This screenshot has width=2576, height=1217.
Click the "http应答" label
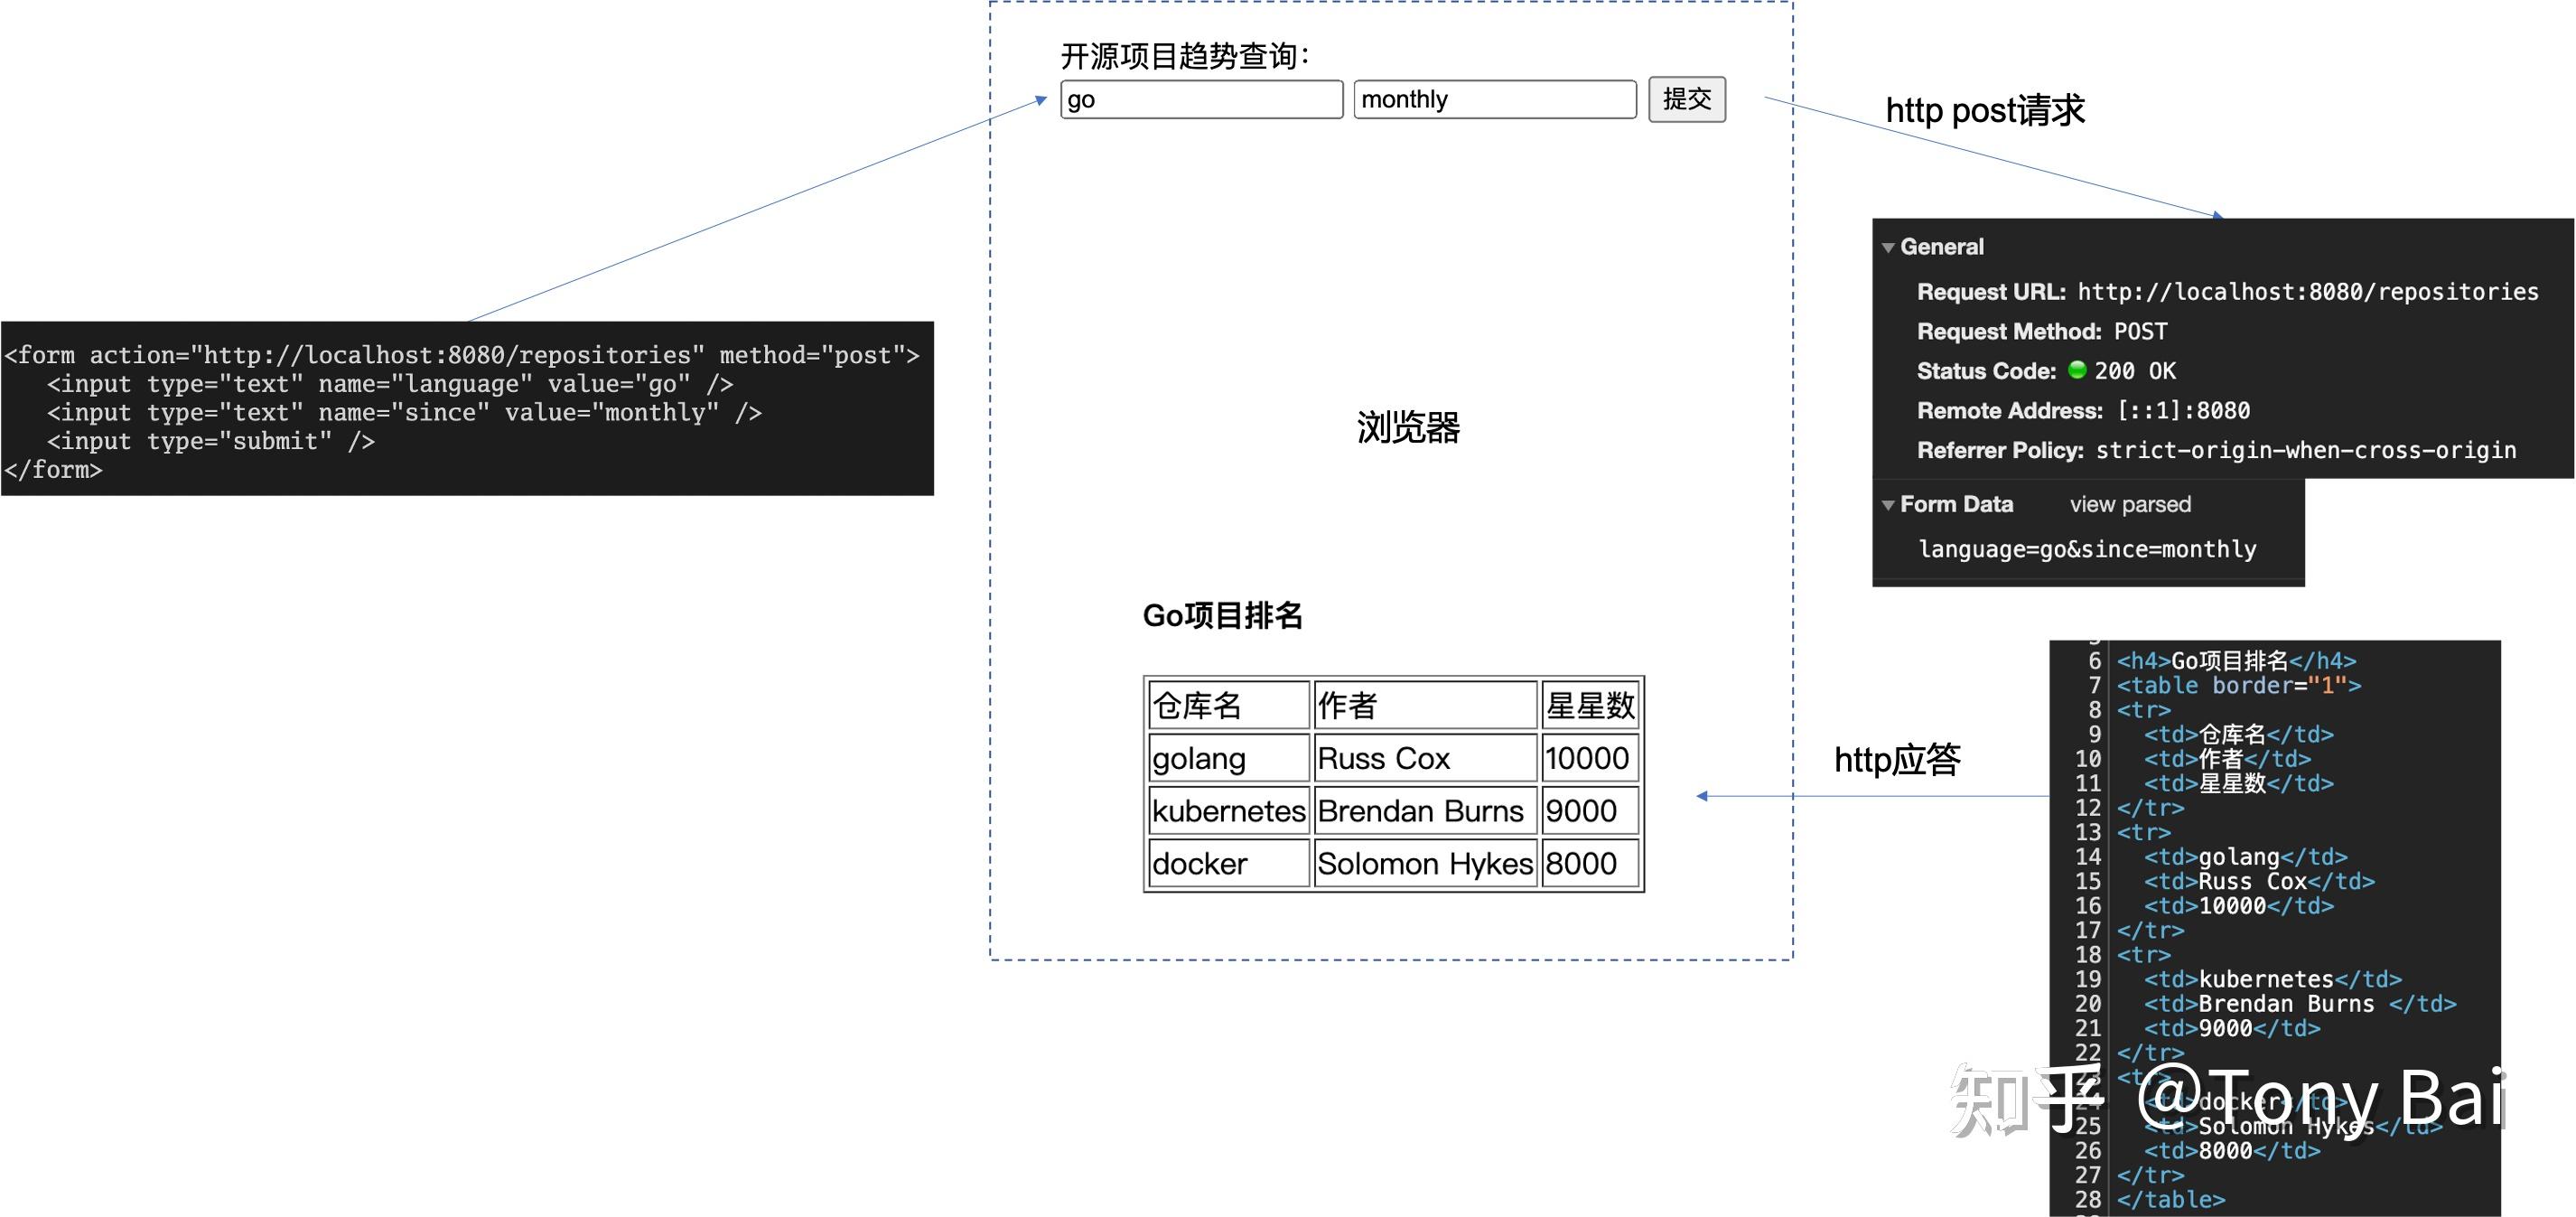(1897, 760)
